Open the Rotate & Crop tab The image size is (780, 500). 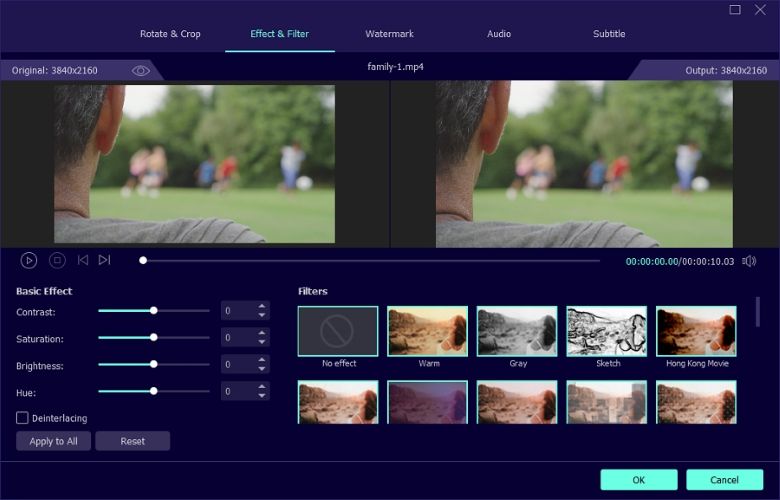click(x=170, y=34)
